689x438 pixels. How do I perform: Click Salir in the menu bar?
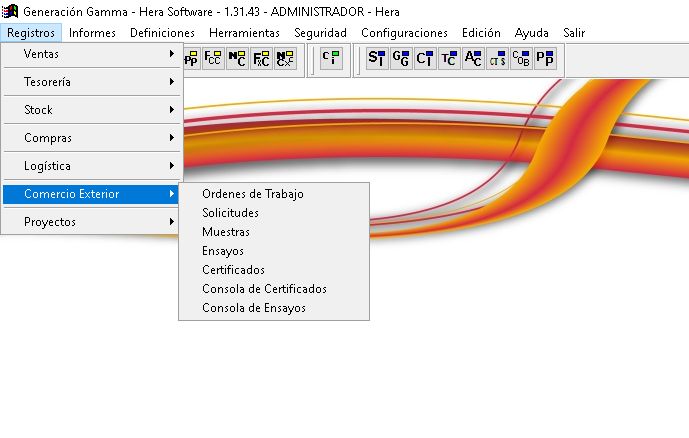pyautogui.click(x=574, y=33)
